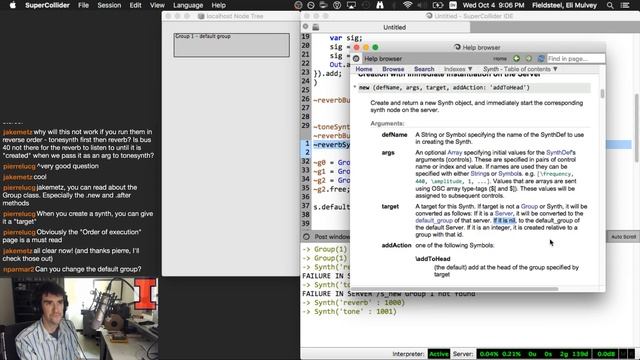
Task: Click user name Fieldsteel, Eli Mulvey
Action: [564, 5]
